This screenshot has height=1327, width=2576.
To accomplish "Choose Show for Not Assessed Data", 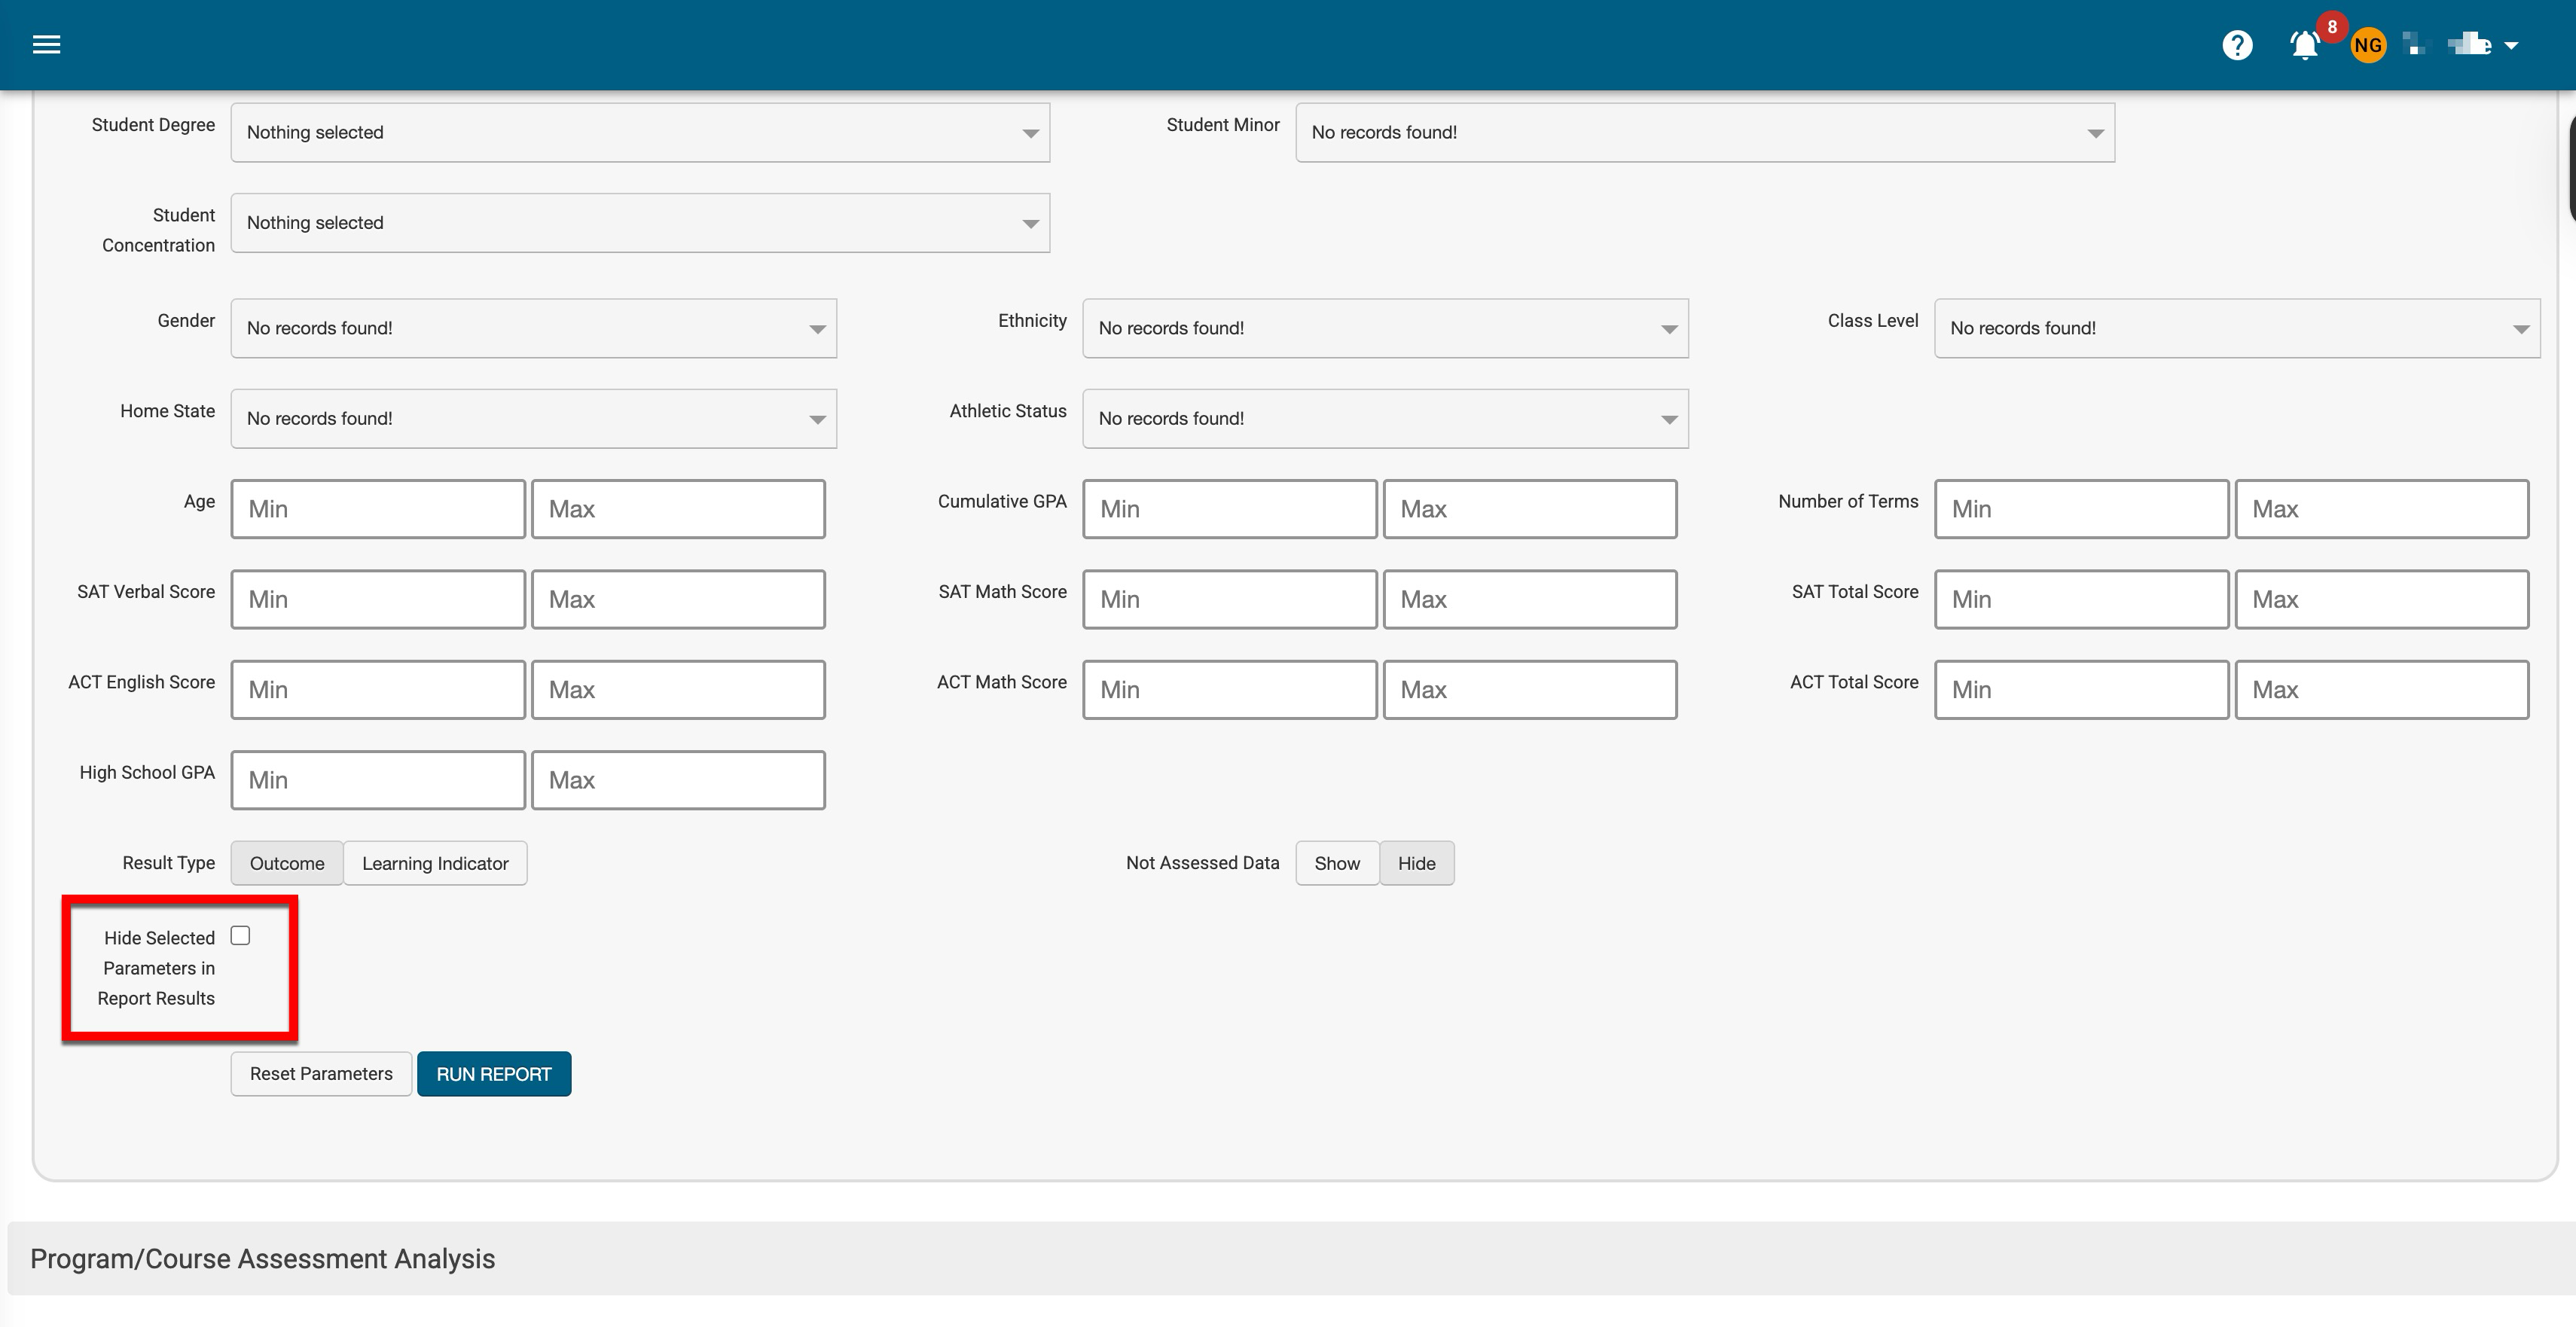I will click(x=1336, y=863).
